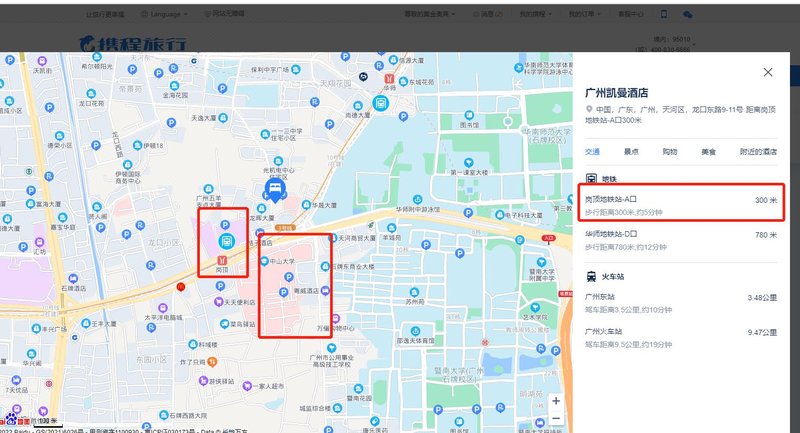Expand the 我的订单 dropdown menu

click(584, 15)
